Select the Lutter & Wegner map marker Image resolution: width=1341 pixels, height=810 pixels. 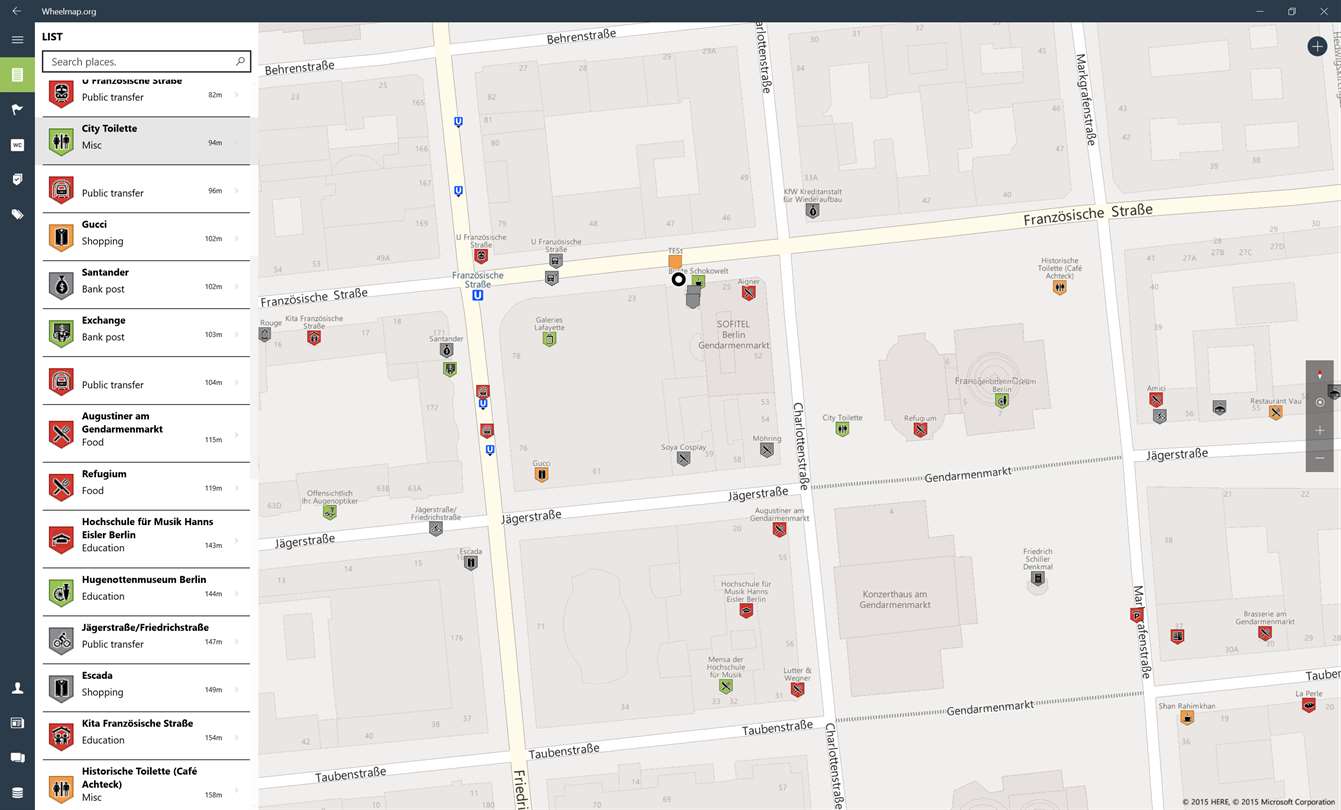coord(797,689)
